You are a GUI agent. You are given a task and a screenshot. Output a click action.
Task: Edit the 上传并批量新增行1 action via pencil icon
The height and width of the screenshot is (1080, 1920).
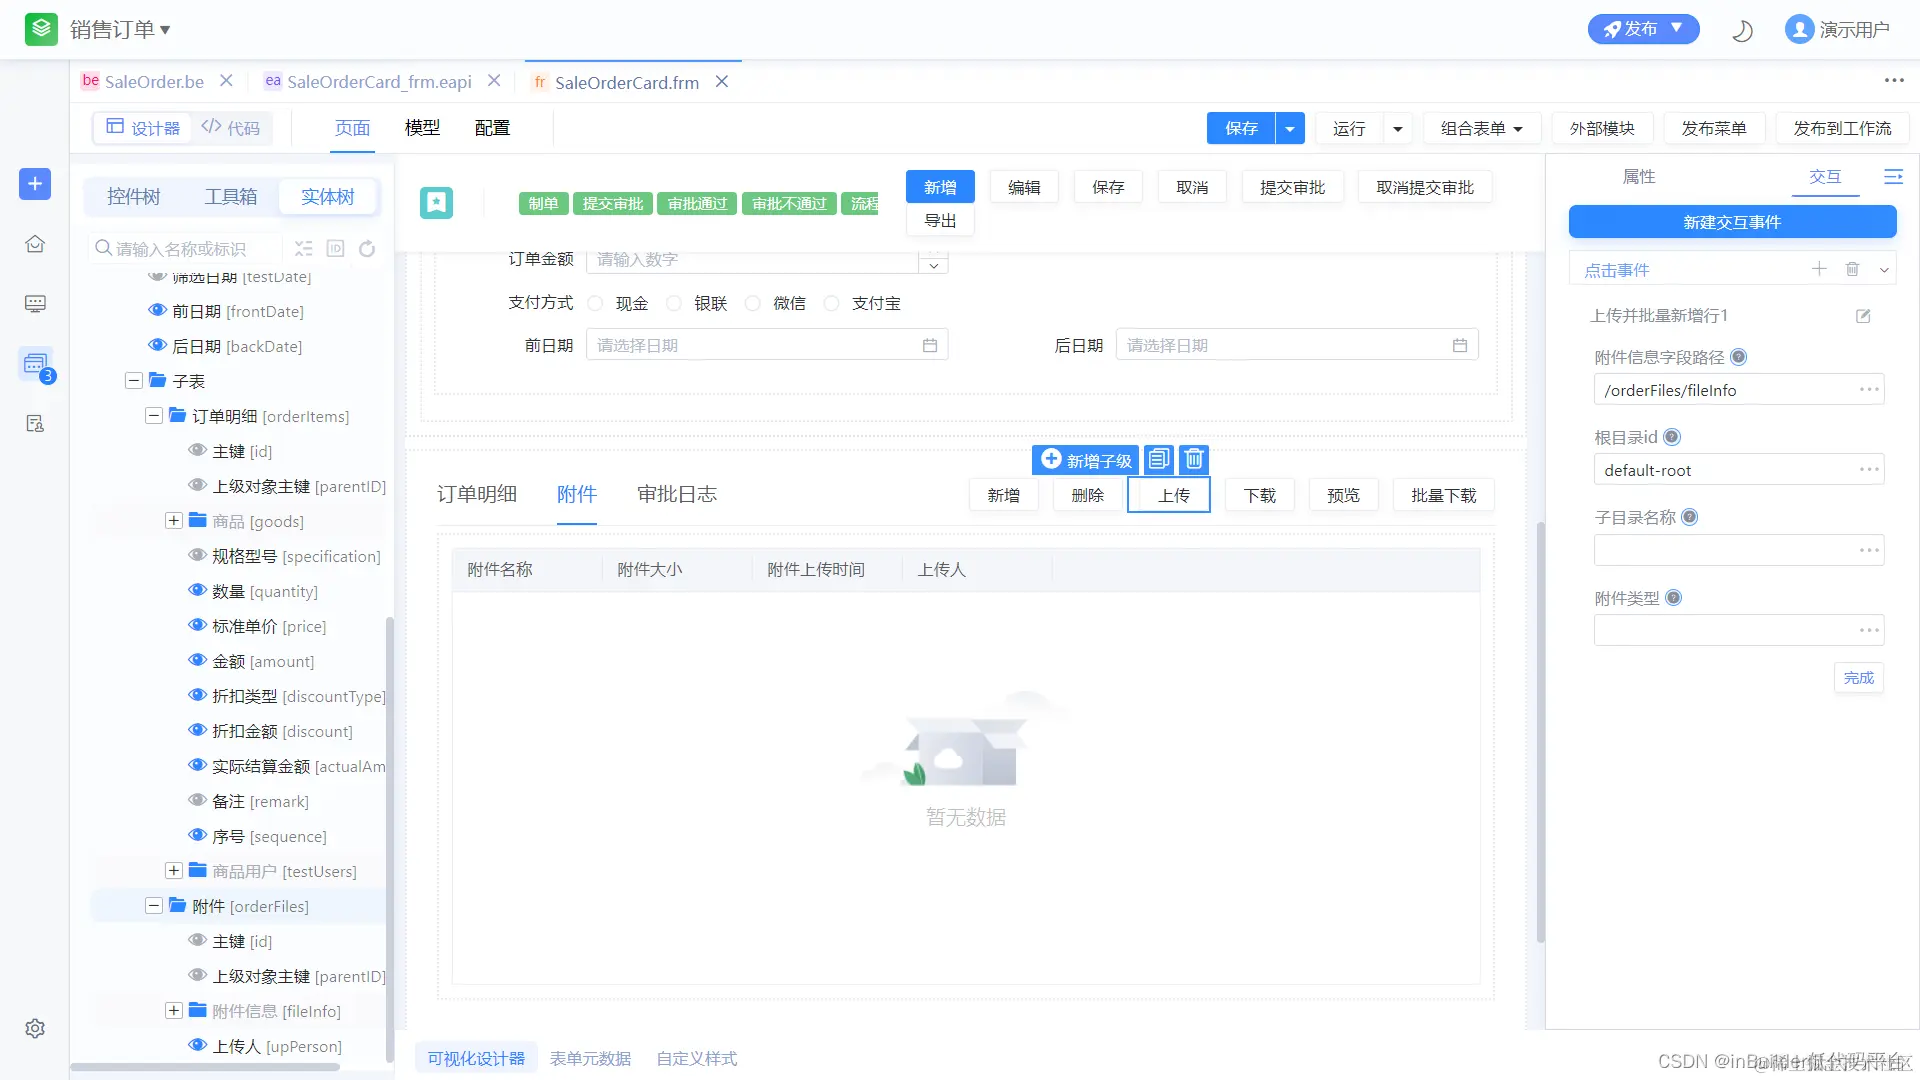click(1863, 316)
